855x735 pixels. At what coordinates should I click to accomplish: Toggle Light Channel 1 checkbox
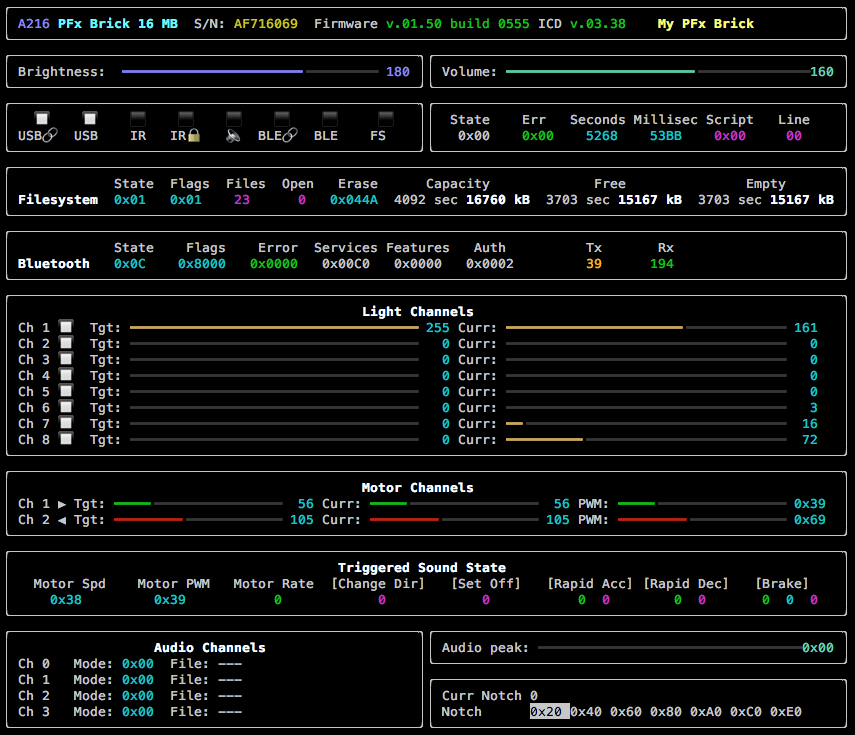(x=66, y=327)
